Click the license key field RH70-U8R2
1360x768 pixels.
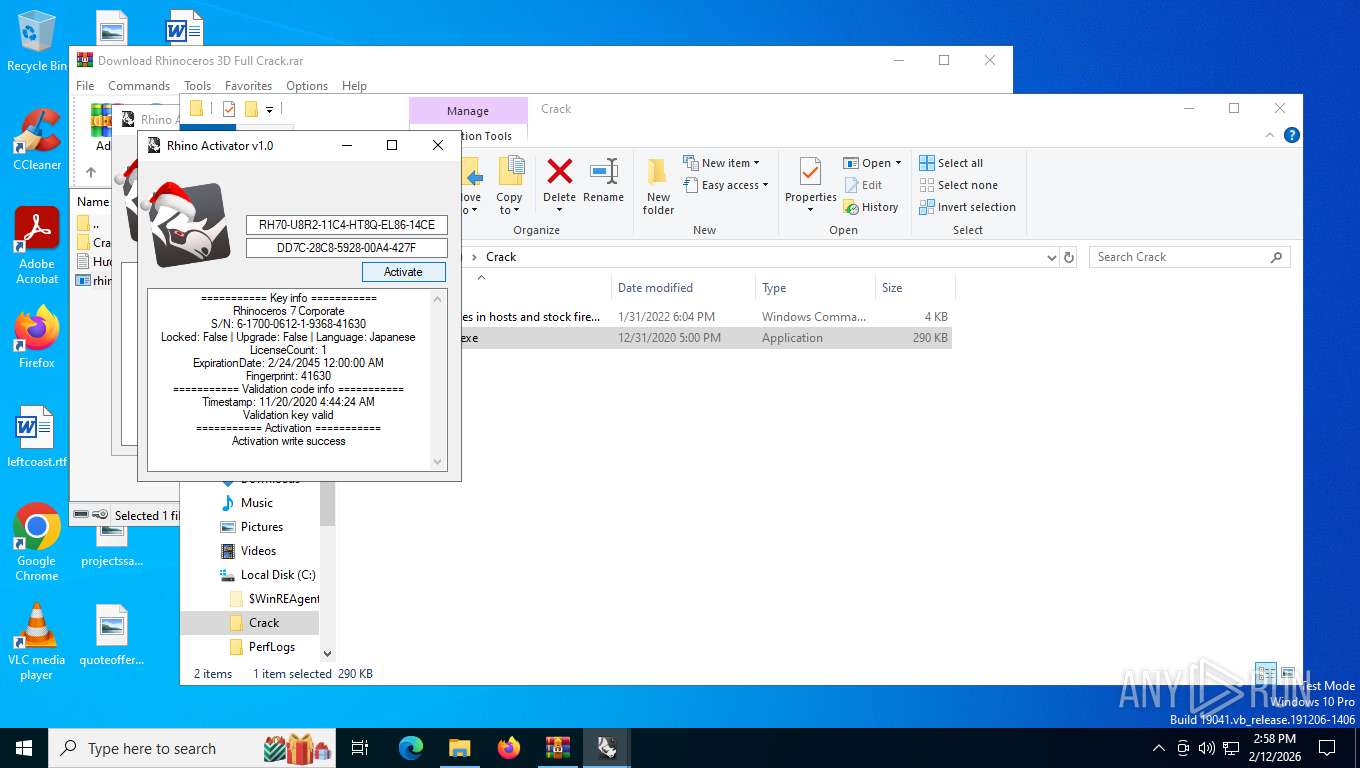point(347,225)
